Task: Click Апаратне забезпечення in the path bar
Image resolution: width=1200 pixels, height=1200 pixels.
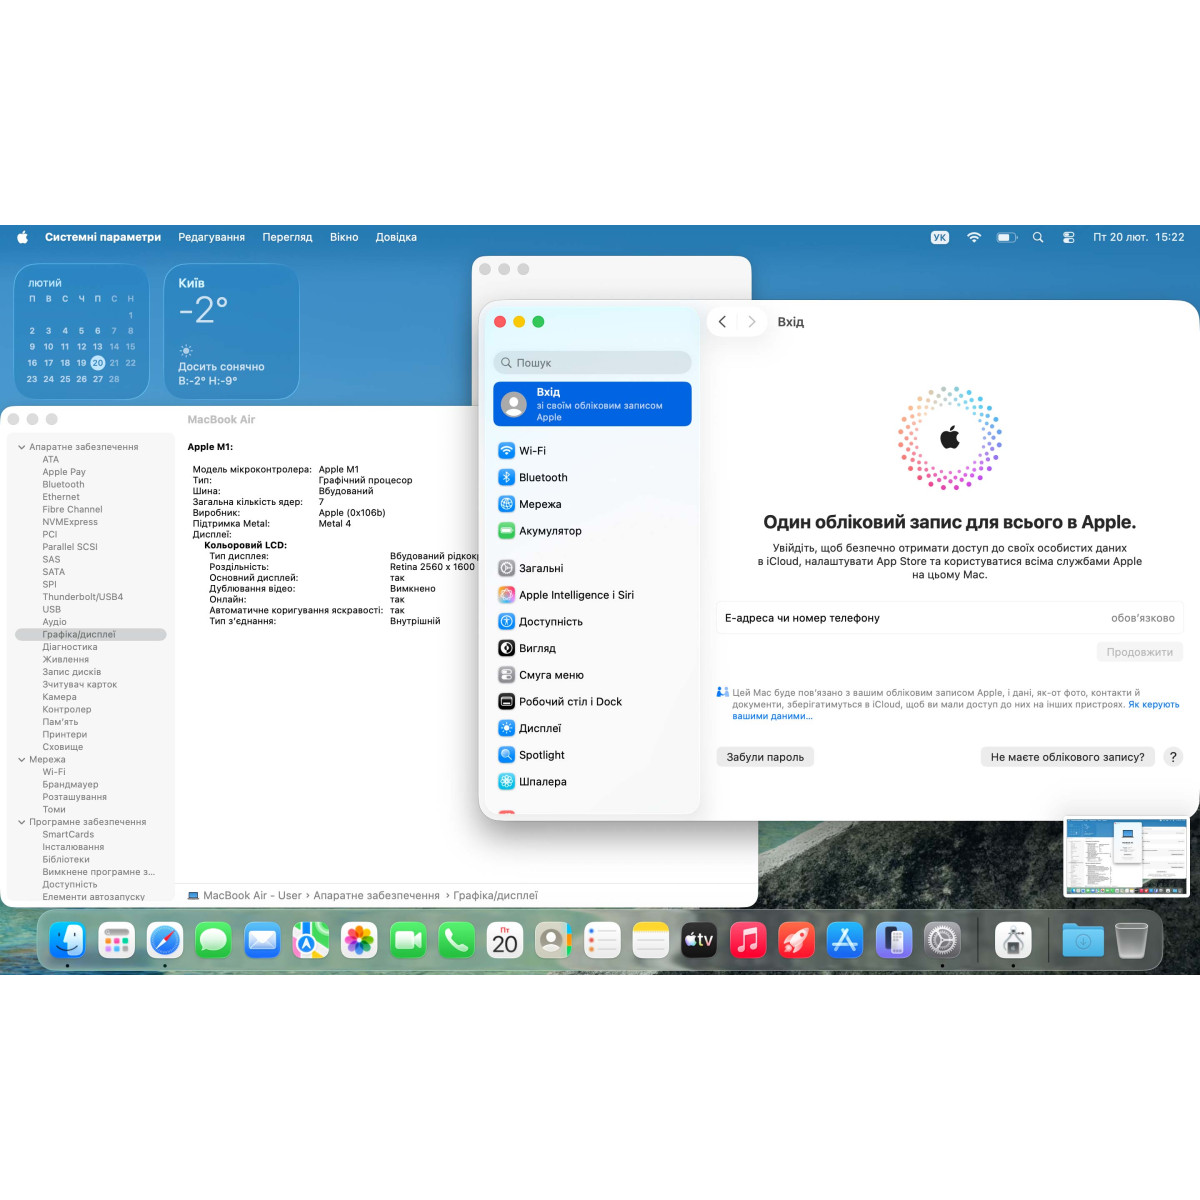Action: click(376, 896)
